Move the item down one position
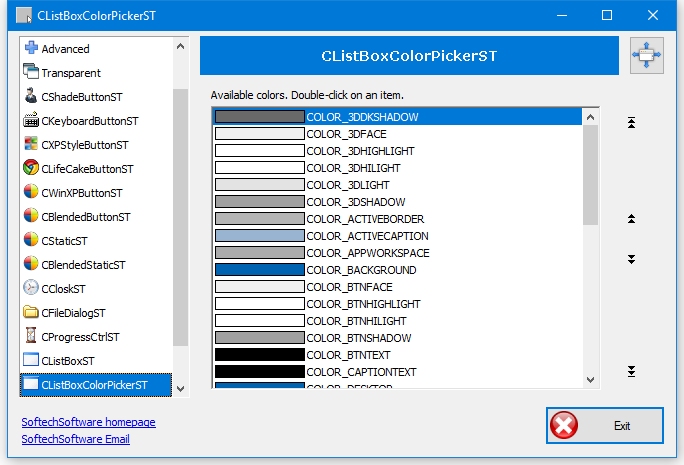This screenshot has height=465, width=684. (x=631, y=259)
